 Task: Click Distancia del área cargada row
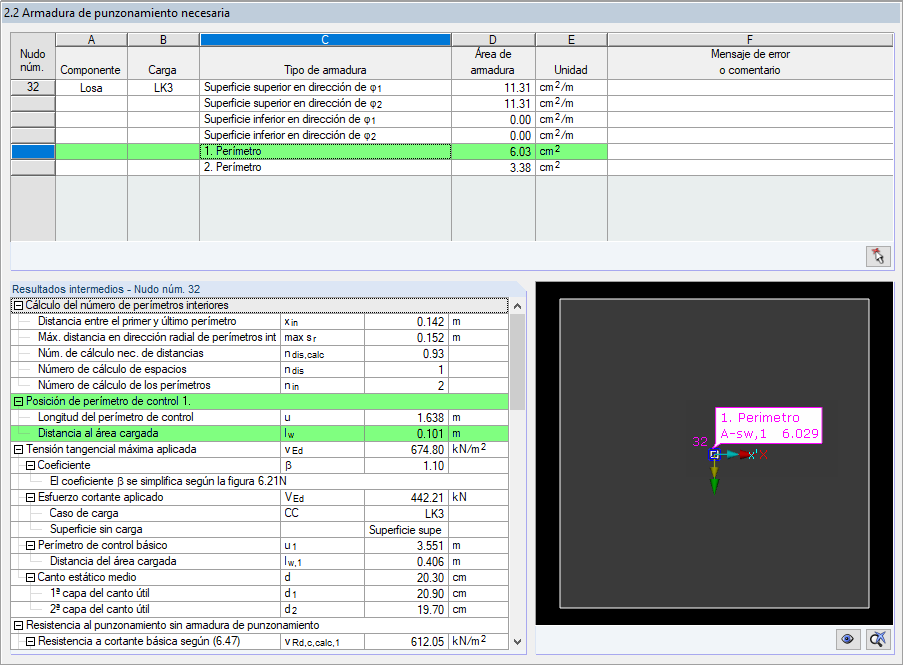[259, 561]
